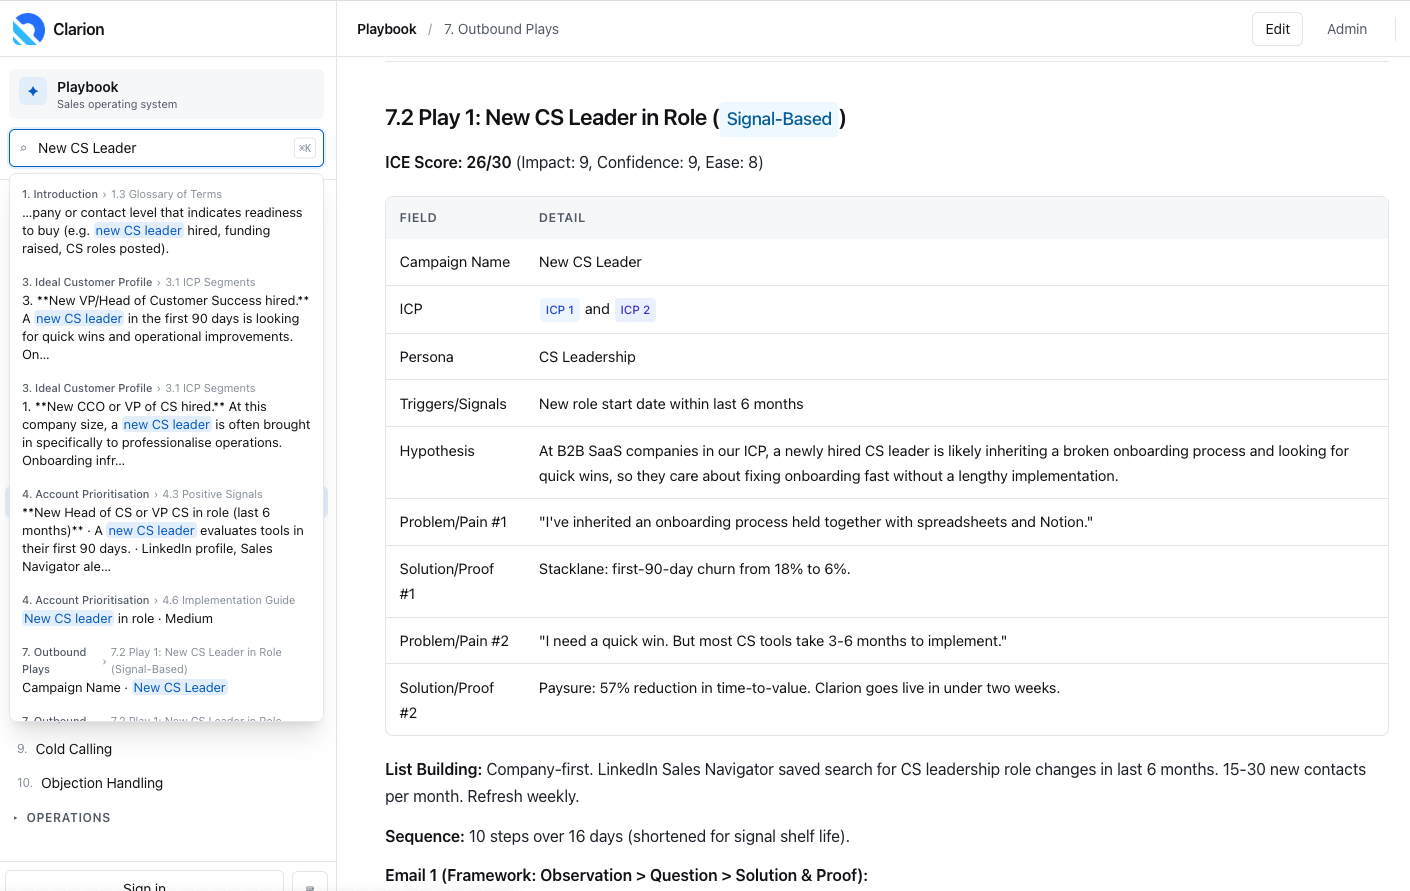Click the Clarion logo icon
Image resolution: width=1410 pixels, height=891 pixels.
click(28, 29)
